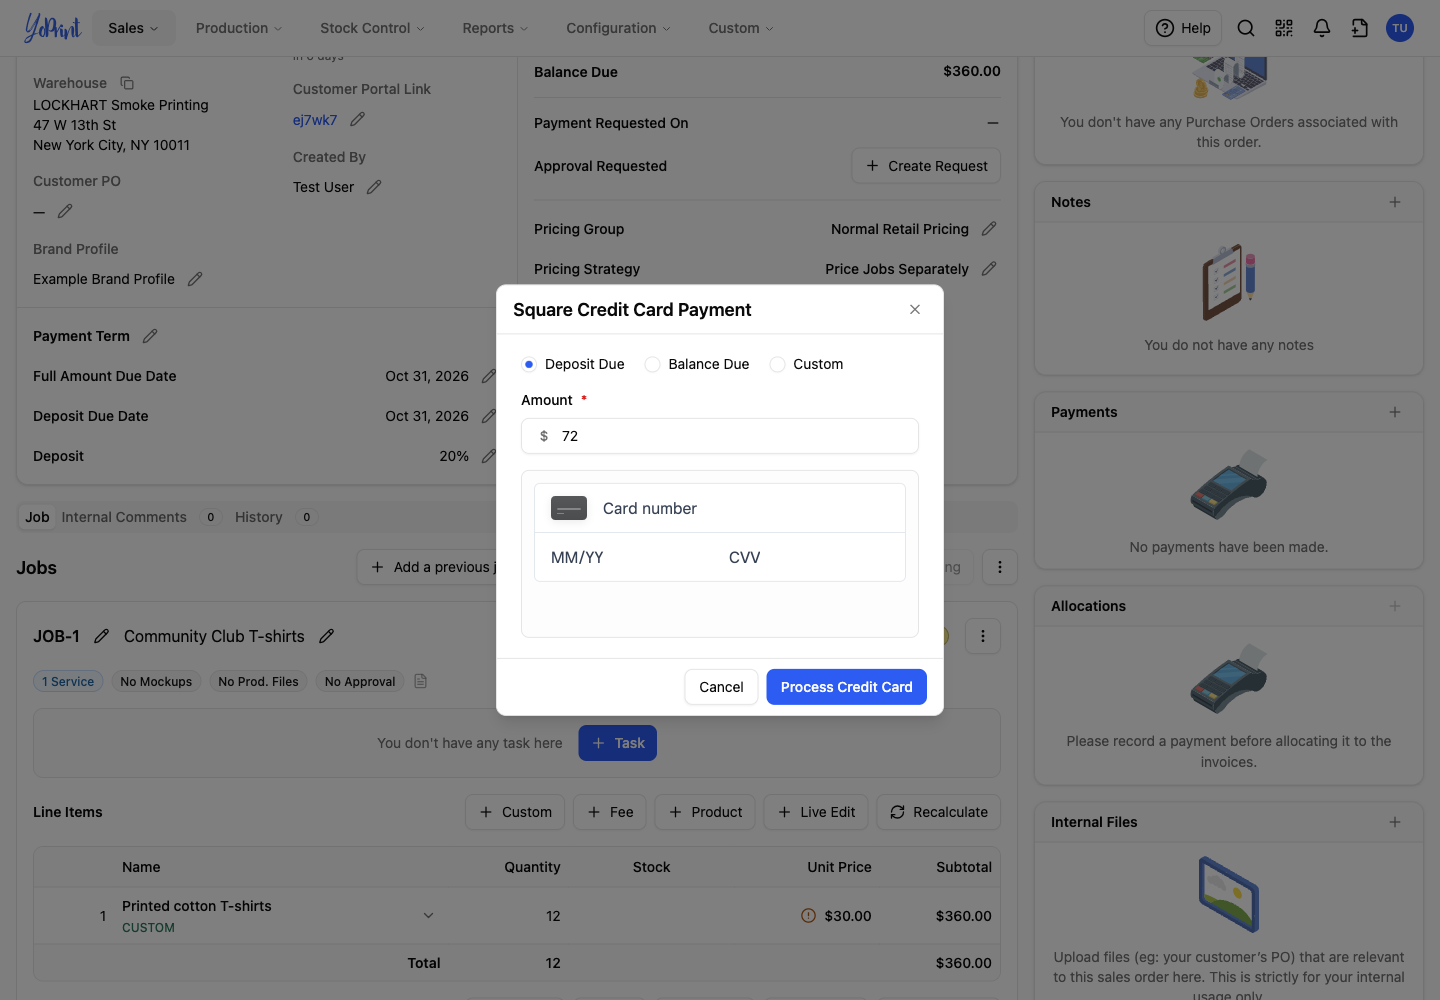Click Process Credit Card button
This screenshot has width=1440, height=1000.
tap(846, 687)
